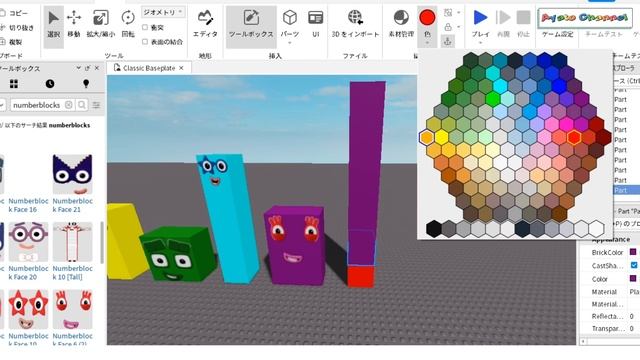This screenshot has width=640, height=360.
Task: Click the Color property purple swatch
Action: (633, 278)
